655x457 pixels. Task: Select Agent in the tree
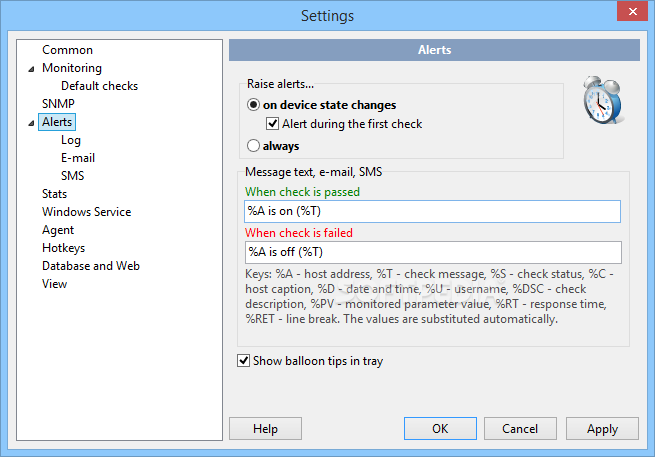tap(58, 230)
